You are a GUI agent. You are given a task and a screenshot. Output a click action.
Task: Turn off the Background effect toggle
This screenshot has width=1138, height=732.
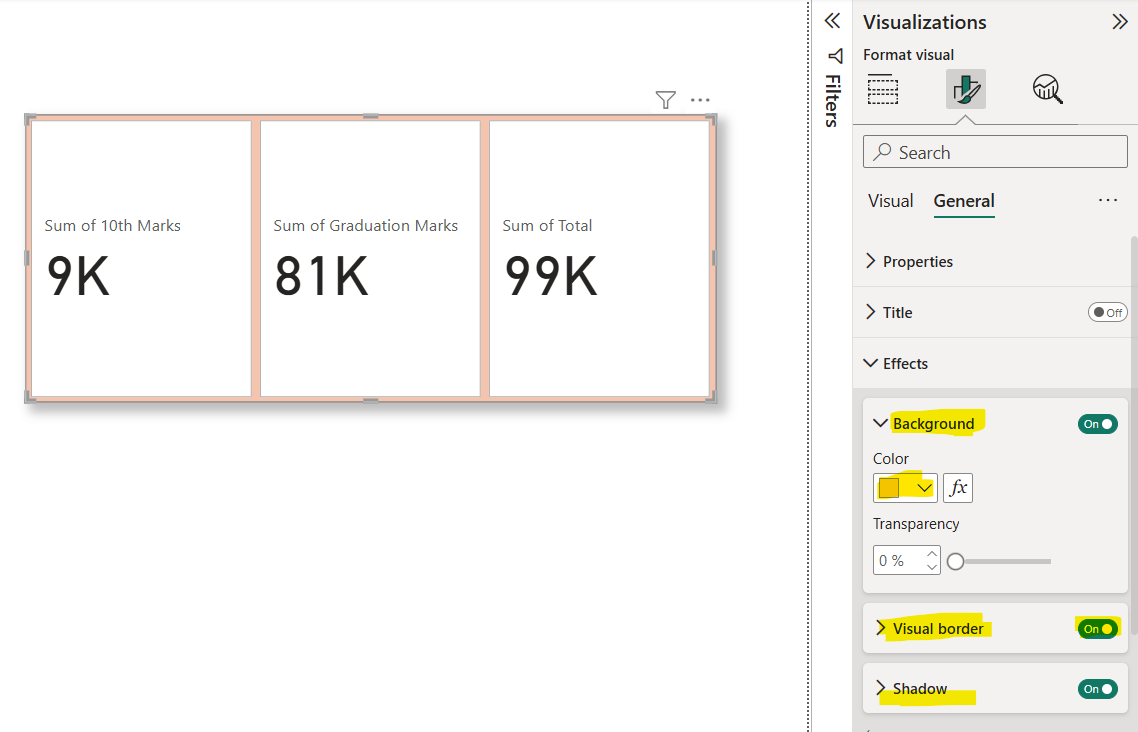click(x=1097, y=423)
